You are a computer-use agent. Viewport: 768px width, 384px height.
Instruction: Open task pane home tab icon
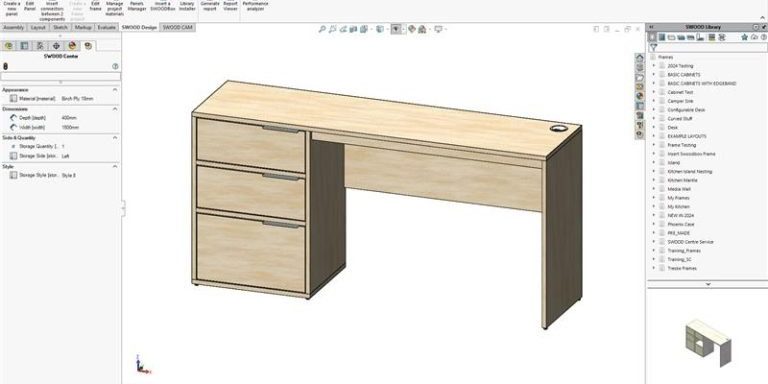(x=640, y=58)
